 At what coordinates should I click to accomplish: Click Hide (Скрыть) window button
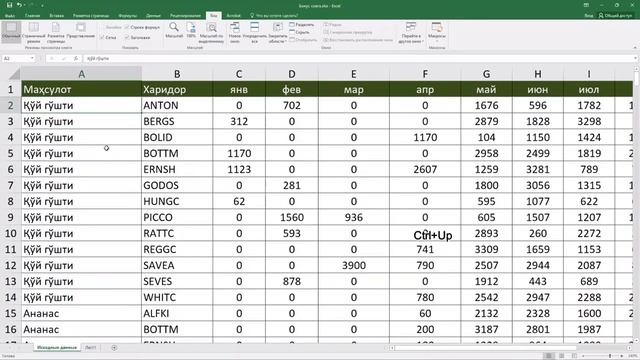300,32
